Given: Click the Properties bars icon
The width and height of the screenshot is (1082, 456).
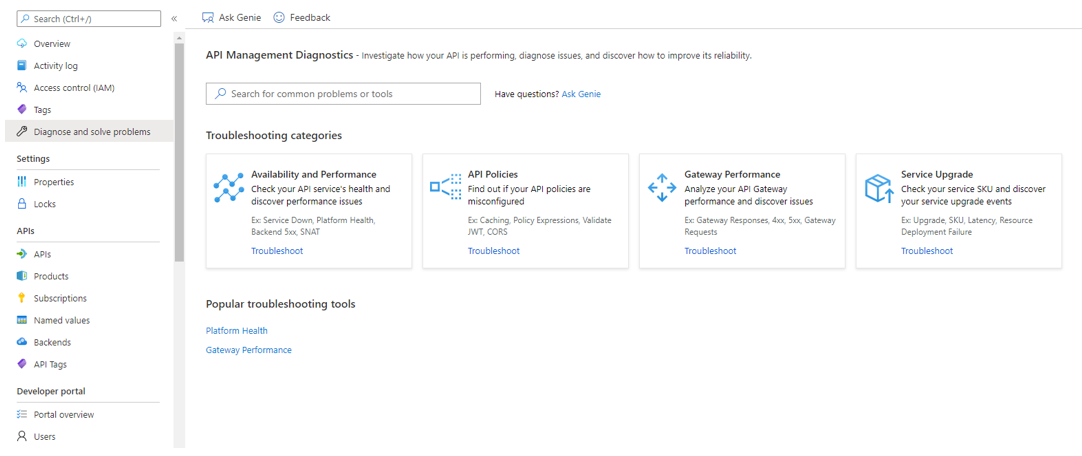Looking at the screenshot, I should click(22, 182).
